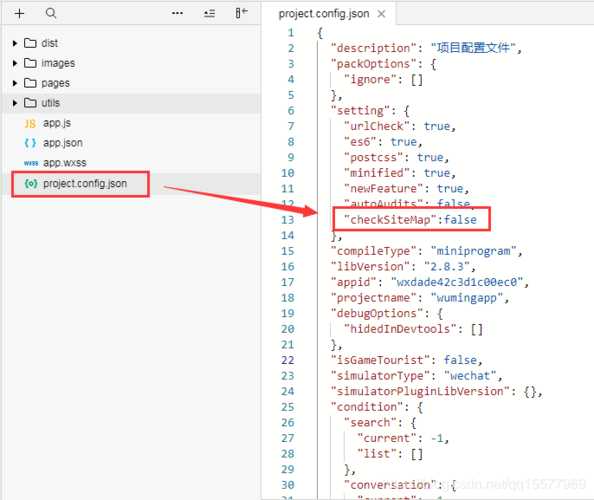Hide the file tree panel icon
This screenshot has height=500, width=594.
tap(241, 13)
